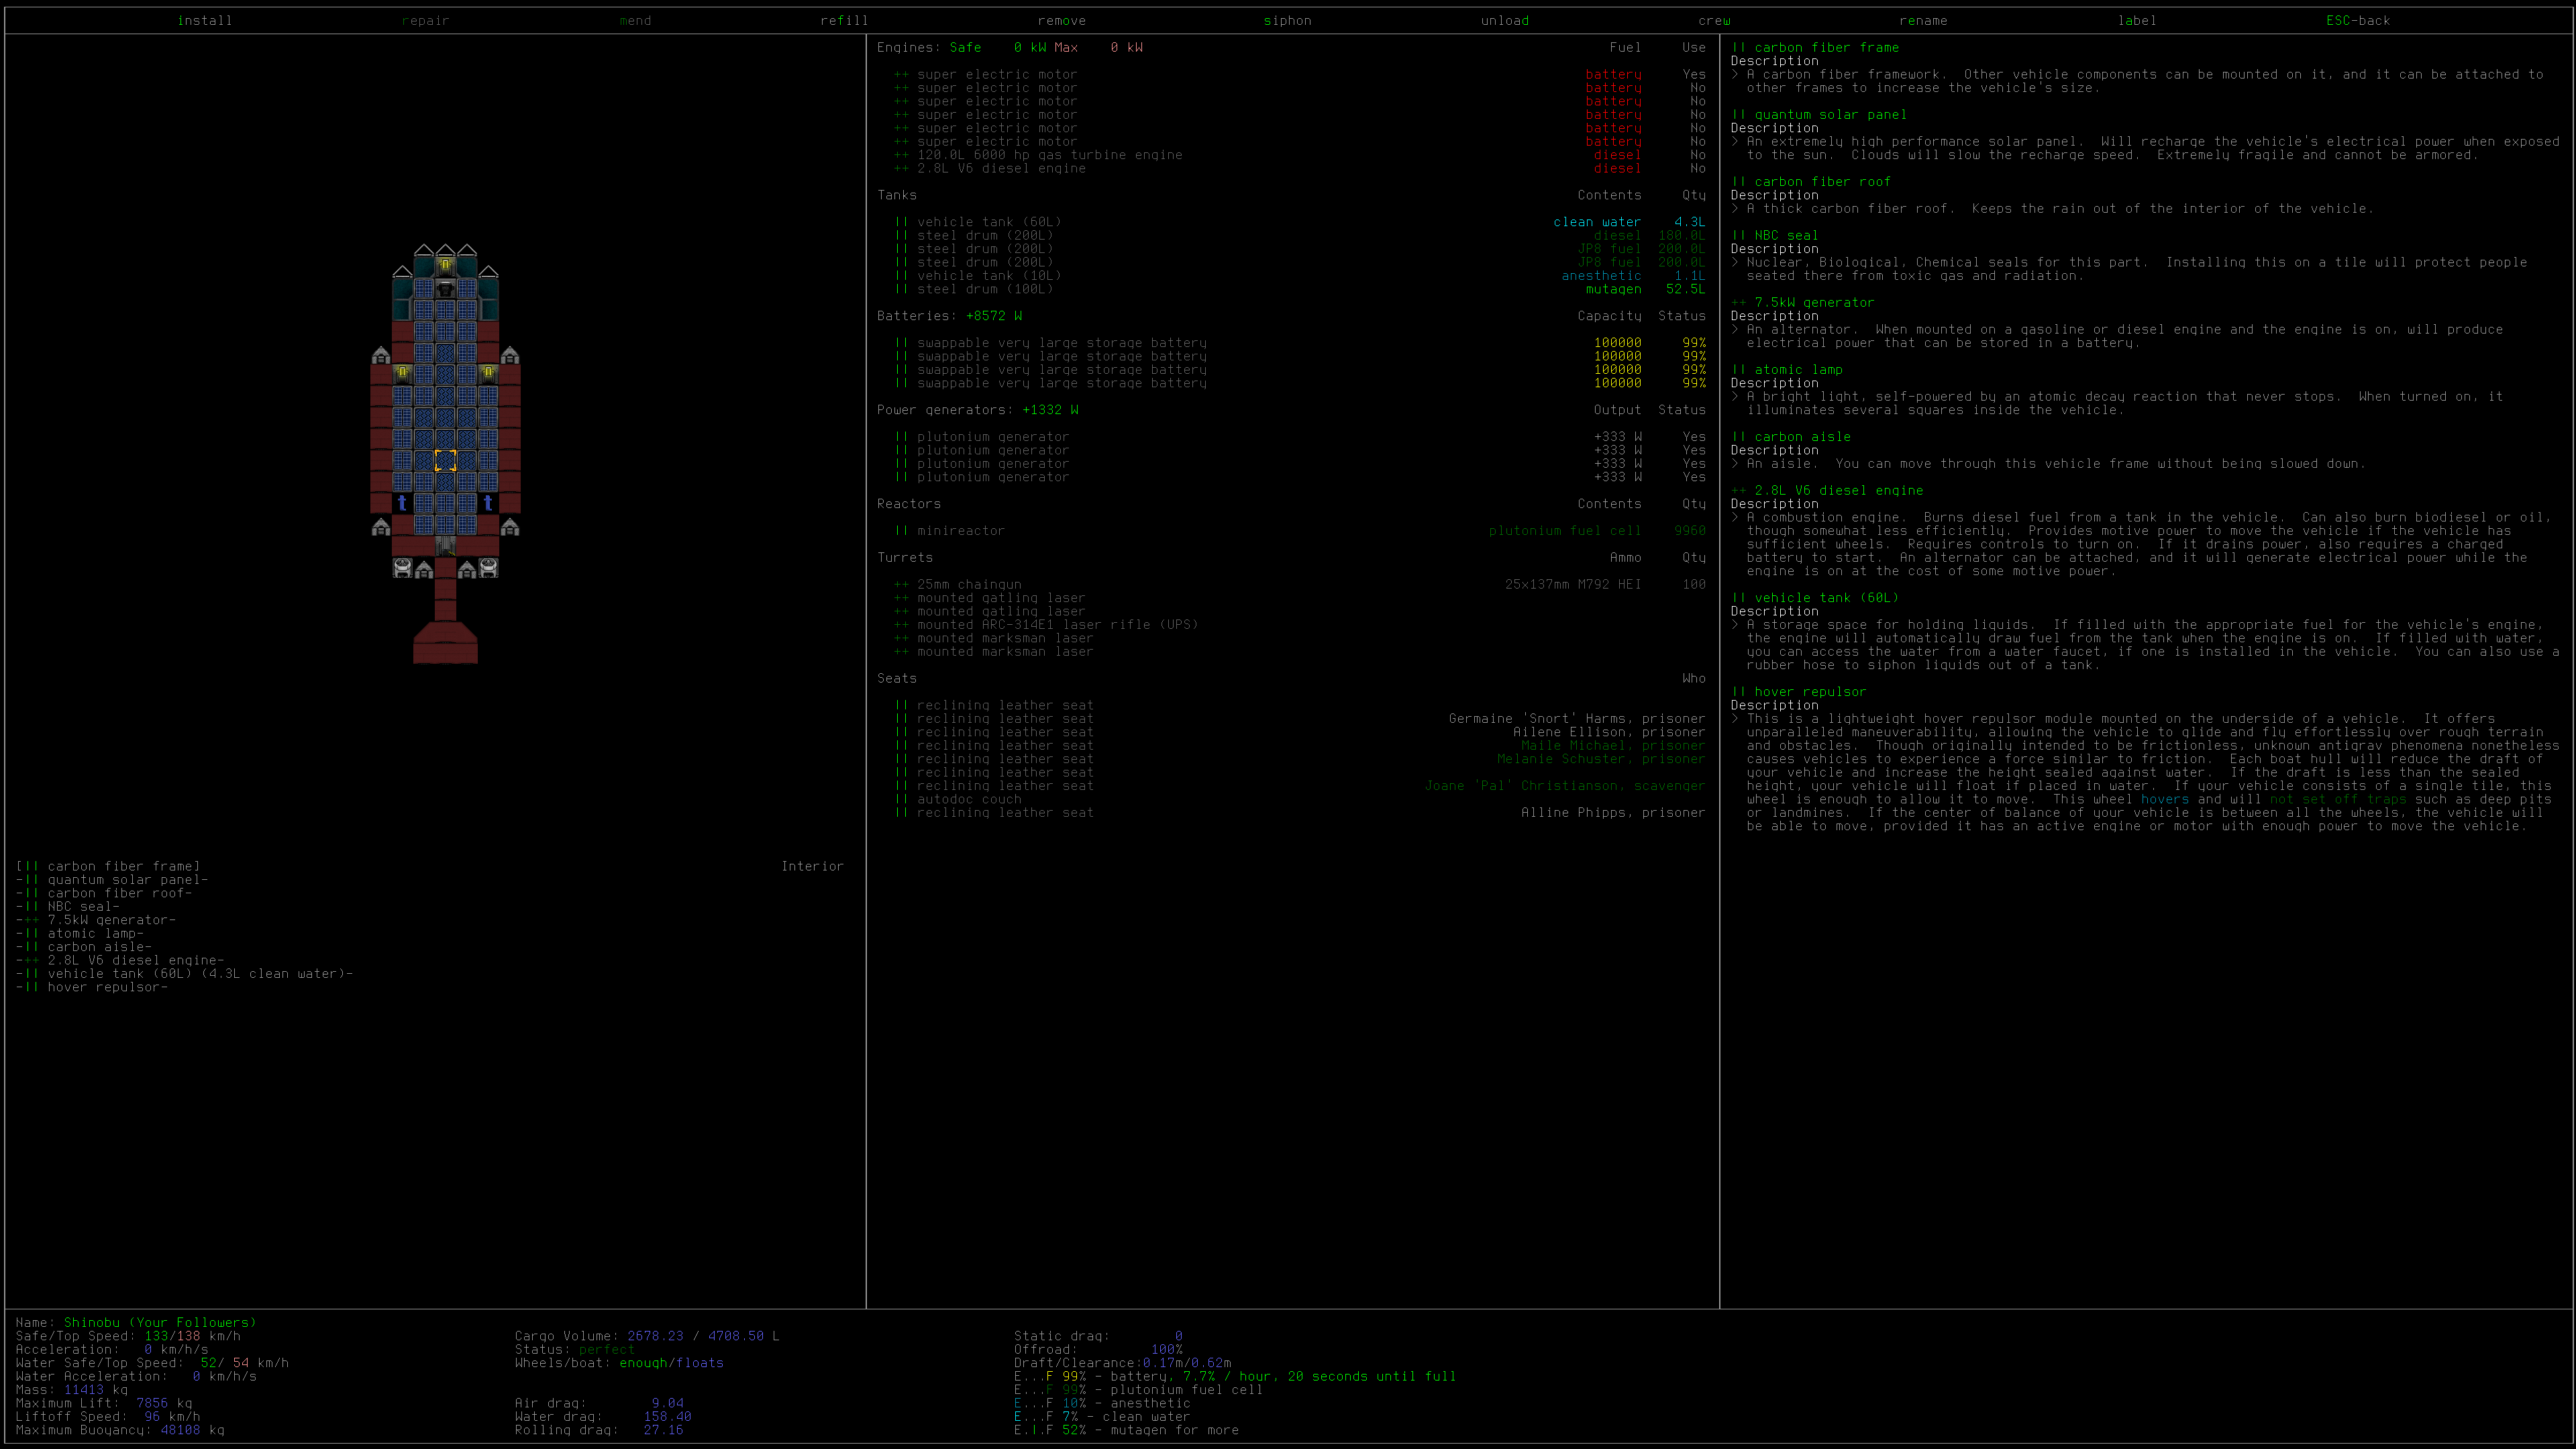Open the install menu option
Image resolution: width=2576 pixels, height=1449 pixels.
tap(205, 20)
